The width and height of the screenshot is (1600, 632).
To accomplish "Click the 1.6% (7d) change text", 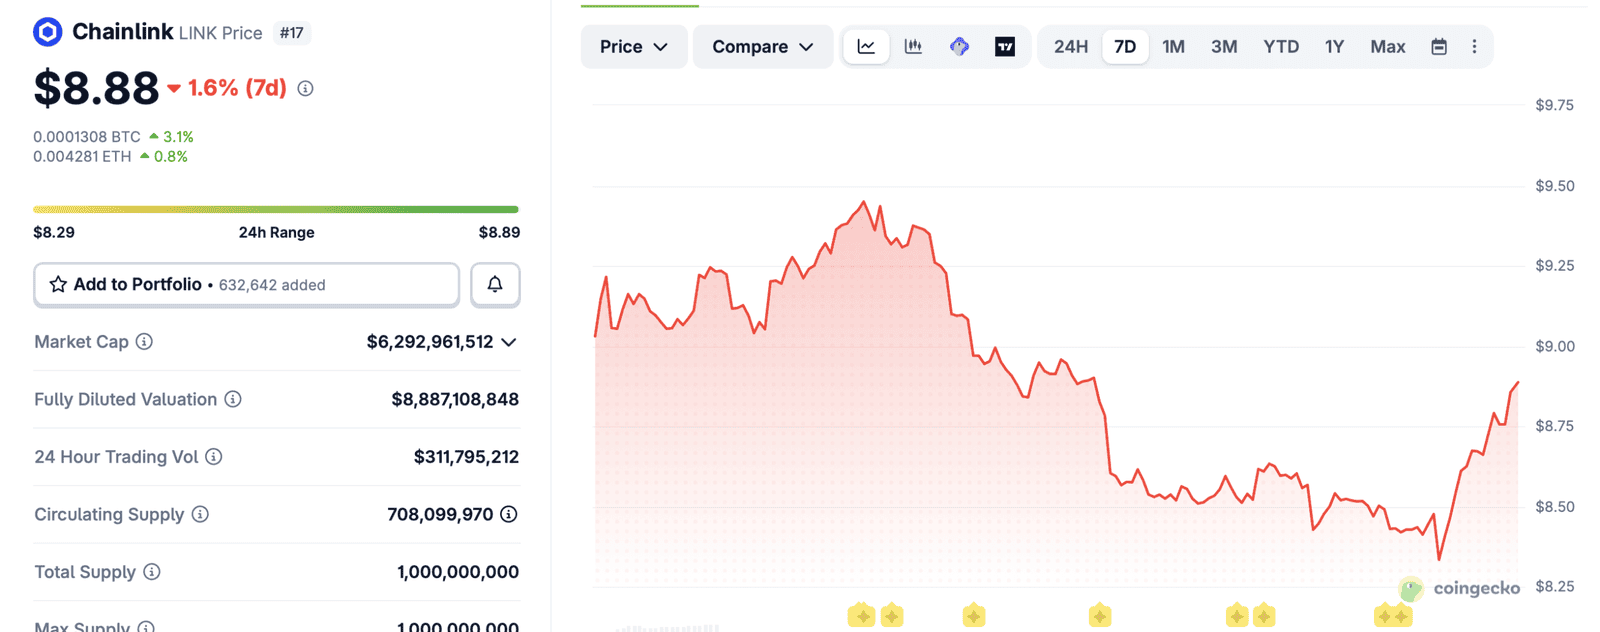I will tap(237, 88).
